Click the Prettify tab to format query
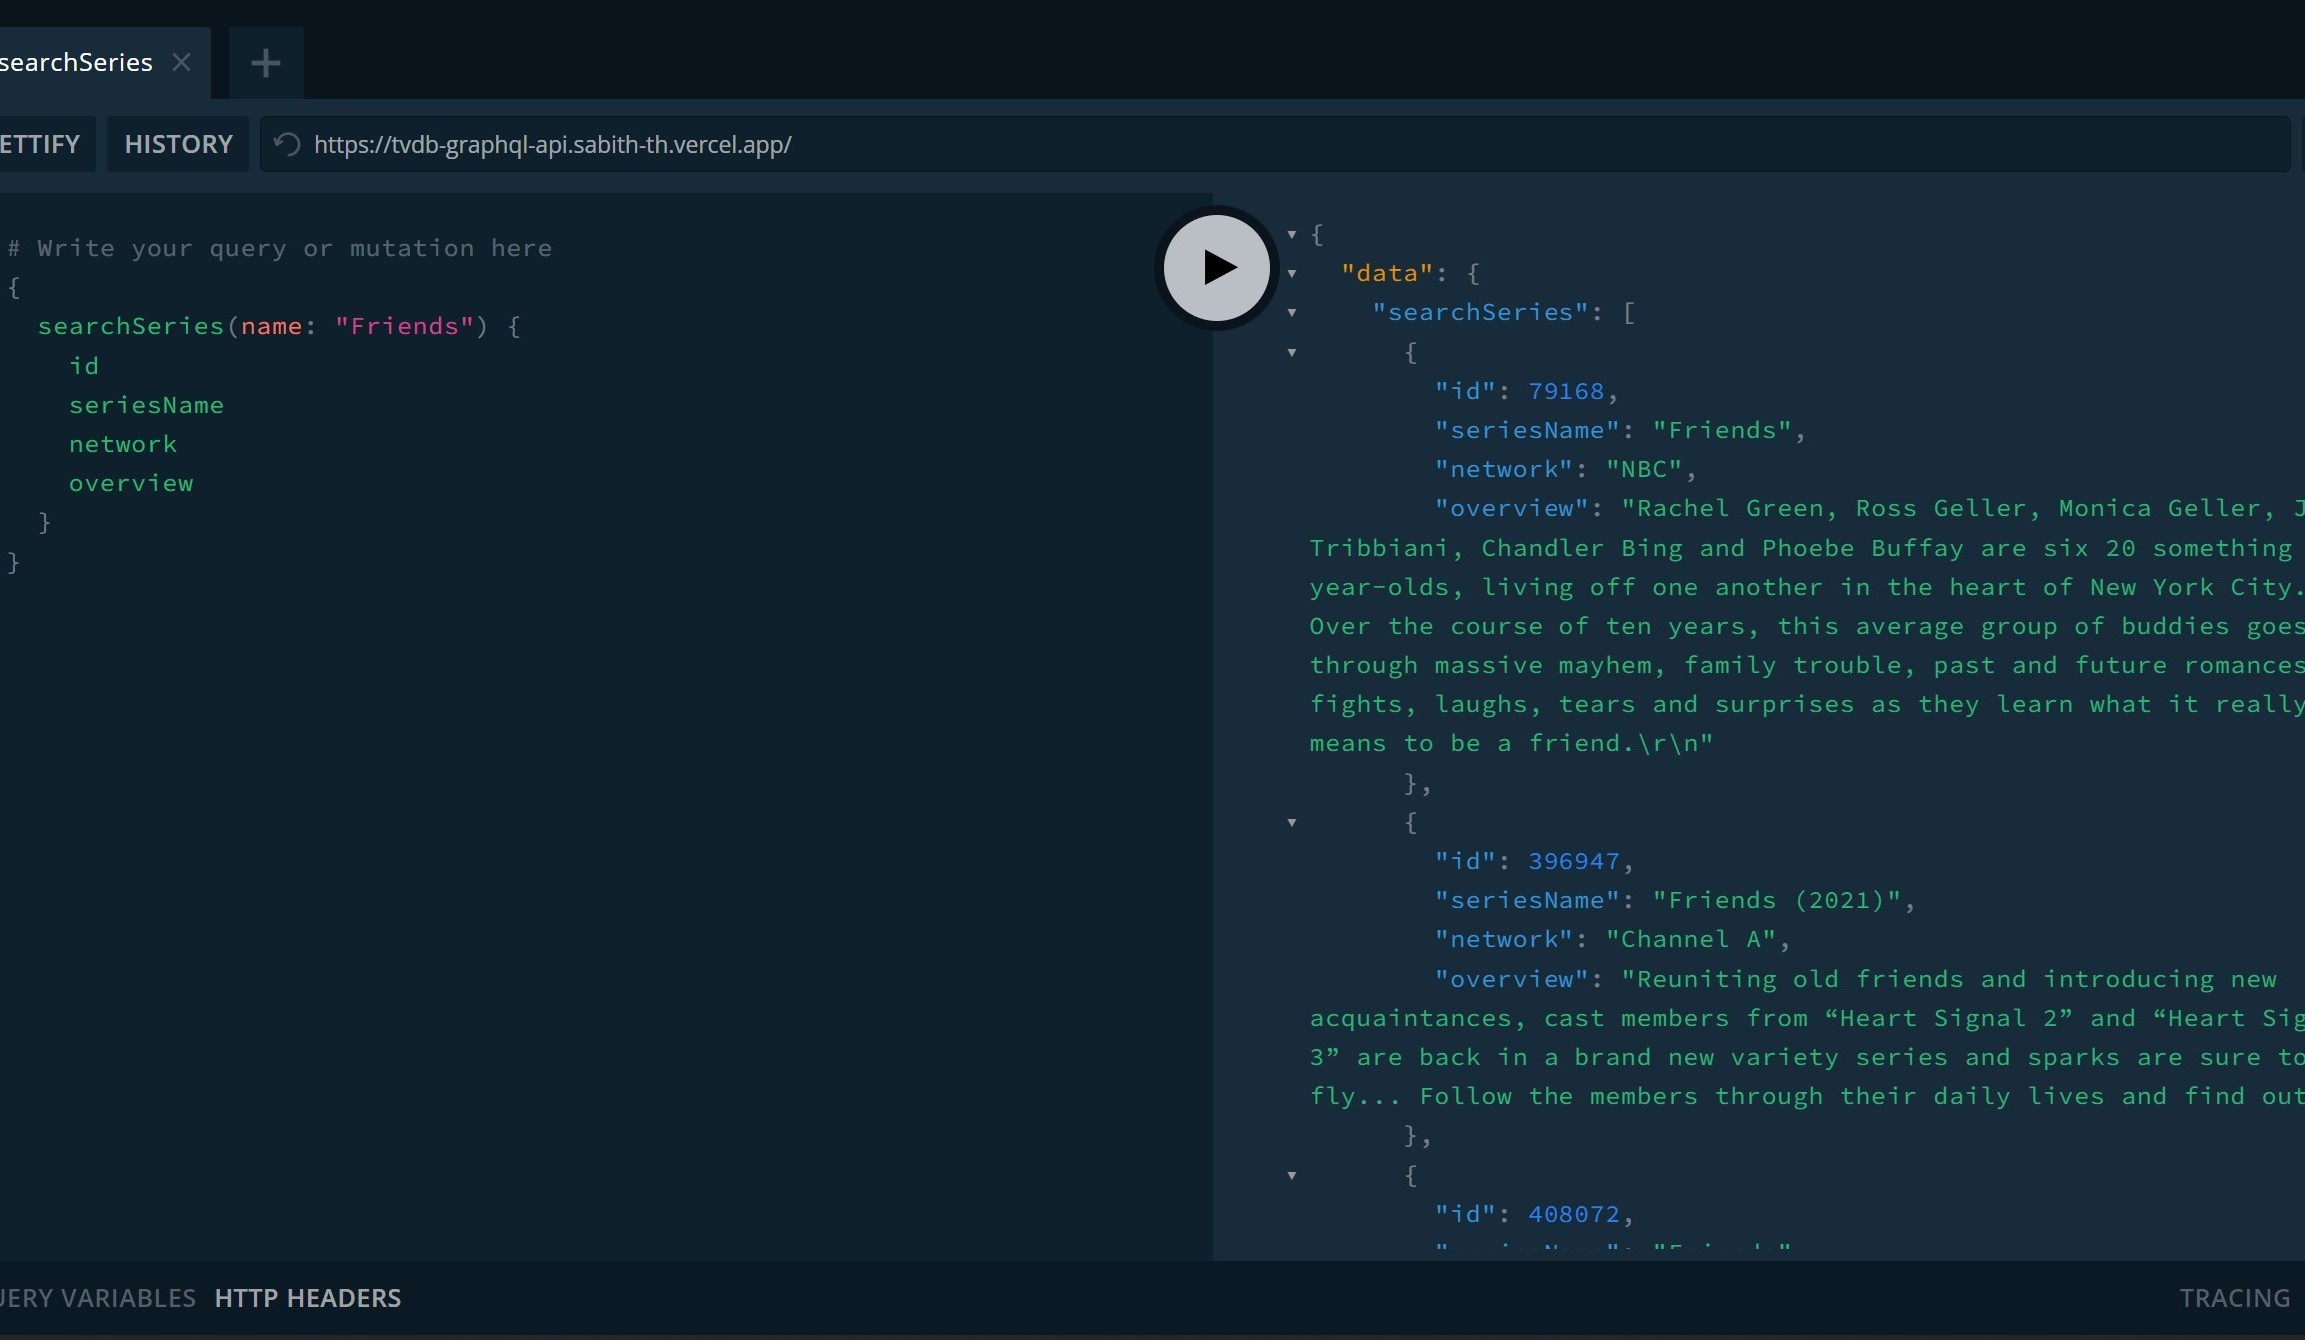Screen dimensions: 2305x1340 [38, 145]
